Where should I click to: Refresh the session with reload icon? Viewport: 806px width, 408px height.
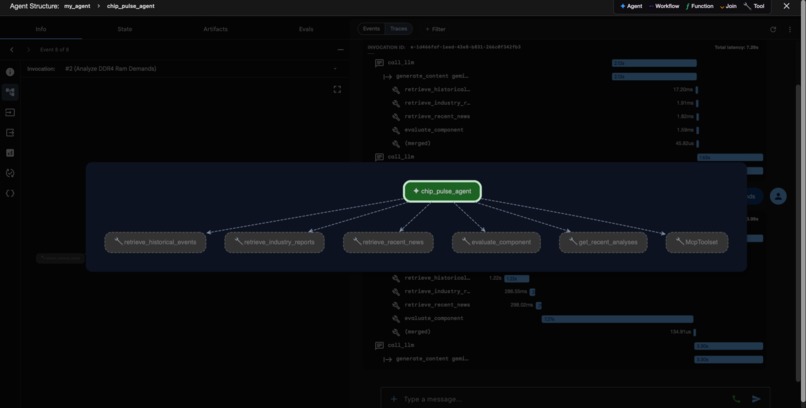(x=773, y=29)
